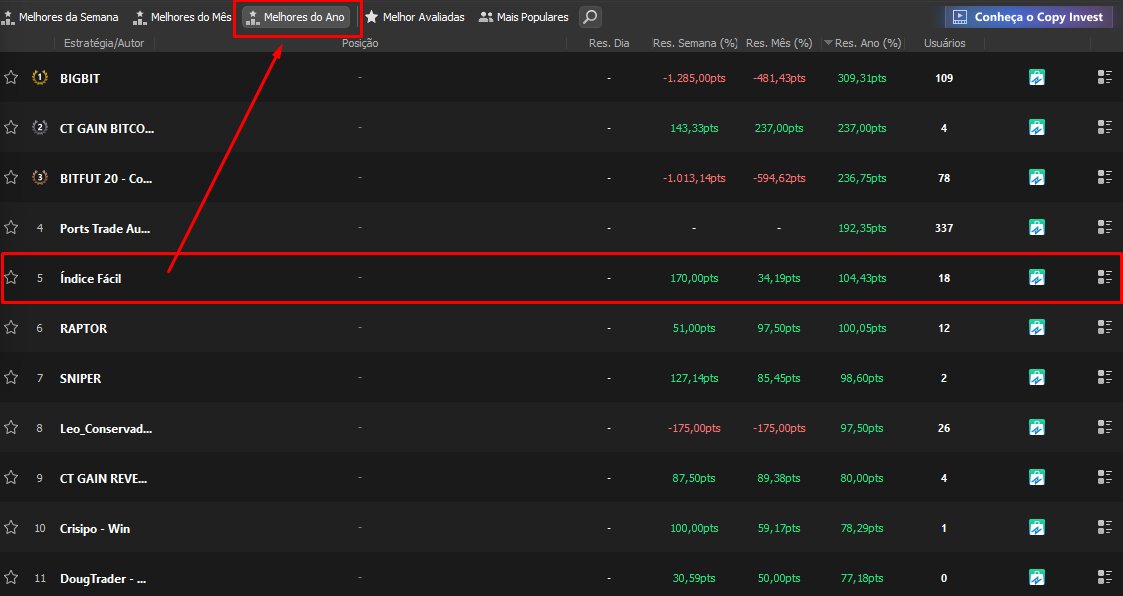Favorite the SNIPER strategy star
This screenshot has width=1123, height=596.
click(x=11, y=378)
